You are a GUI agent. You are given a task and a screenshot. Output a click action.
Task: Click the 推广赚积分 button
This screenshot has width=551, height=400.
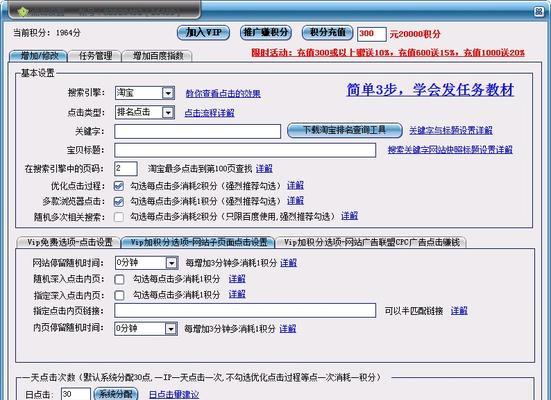(x=266, y=33)
